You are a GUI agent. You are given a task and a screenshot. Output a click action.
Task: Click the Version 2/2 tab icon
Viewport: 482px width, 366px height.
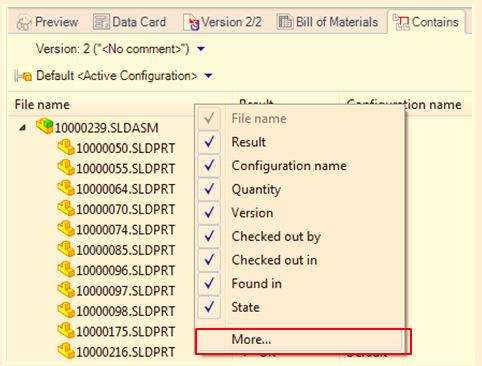191,22
